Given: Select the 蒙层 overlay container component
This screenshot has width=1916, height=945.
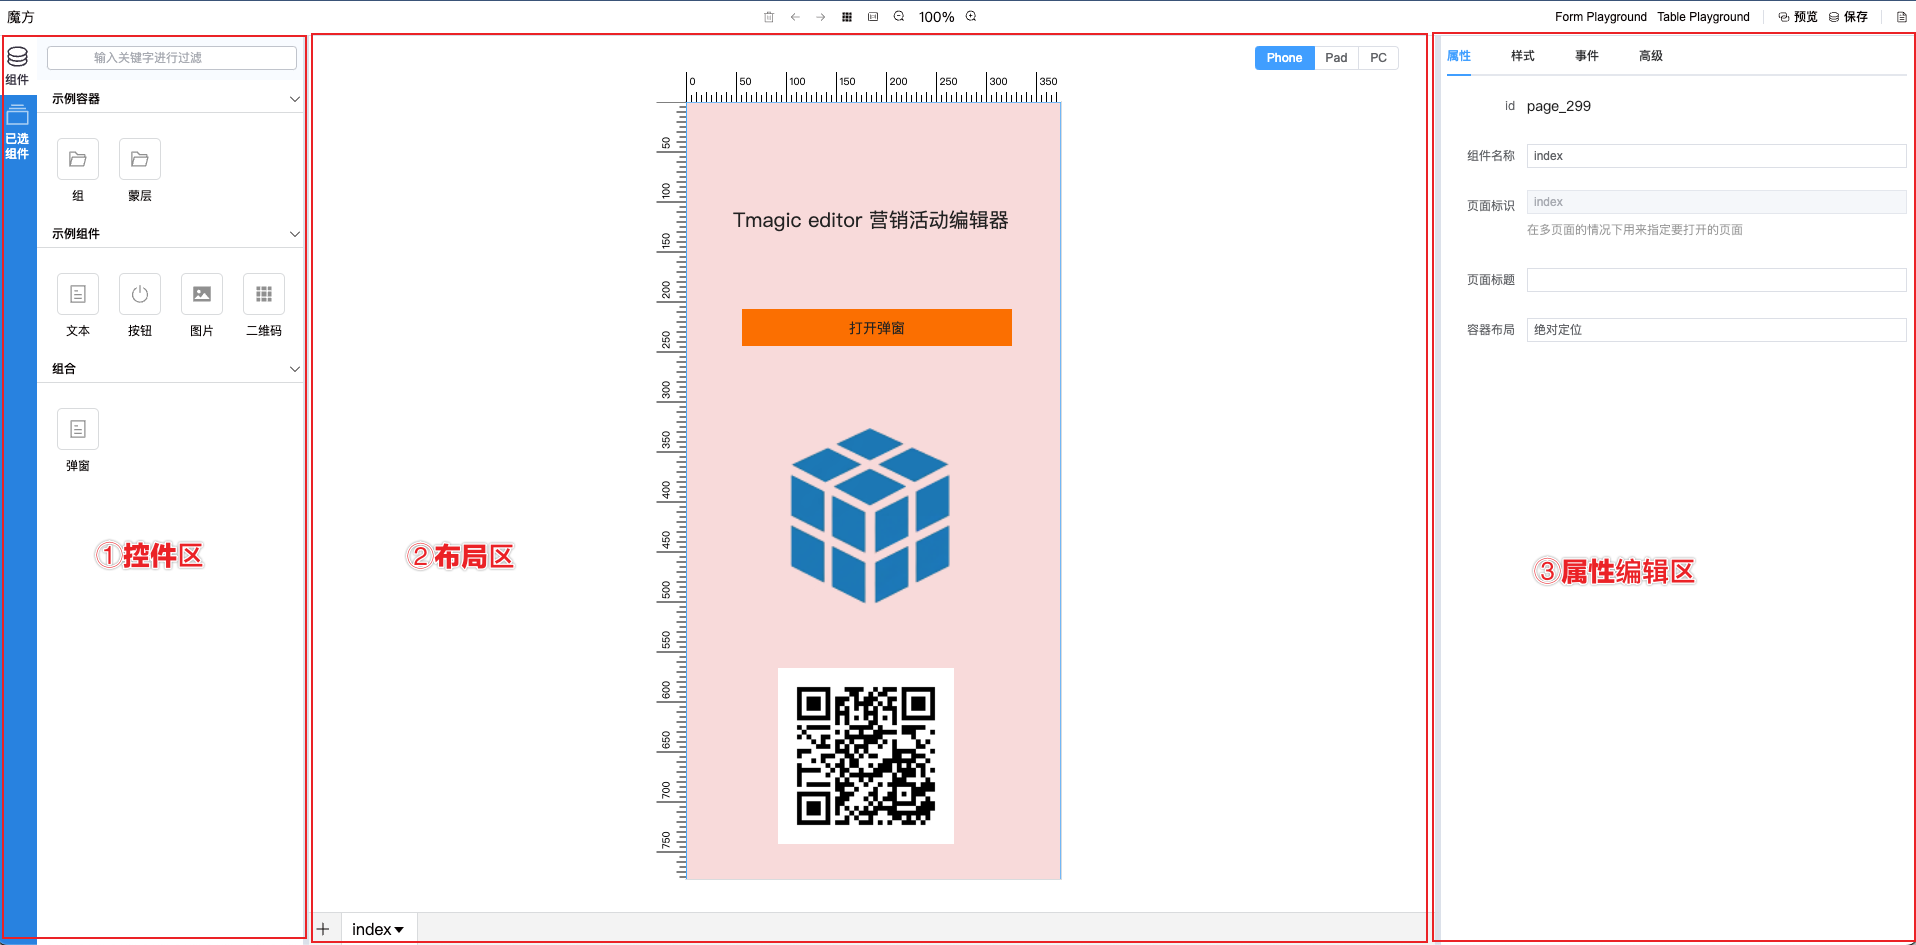Looking at the screenshot, I should (140, 171).
